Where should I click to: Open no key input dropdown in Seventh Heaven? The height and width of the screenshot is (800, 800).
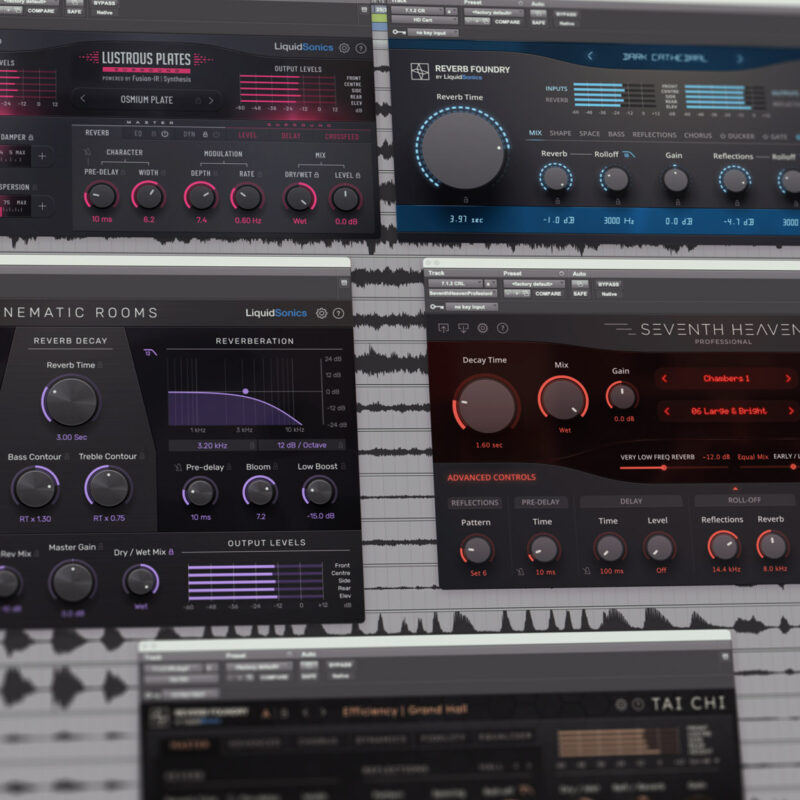[x=471, y=307]
